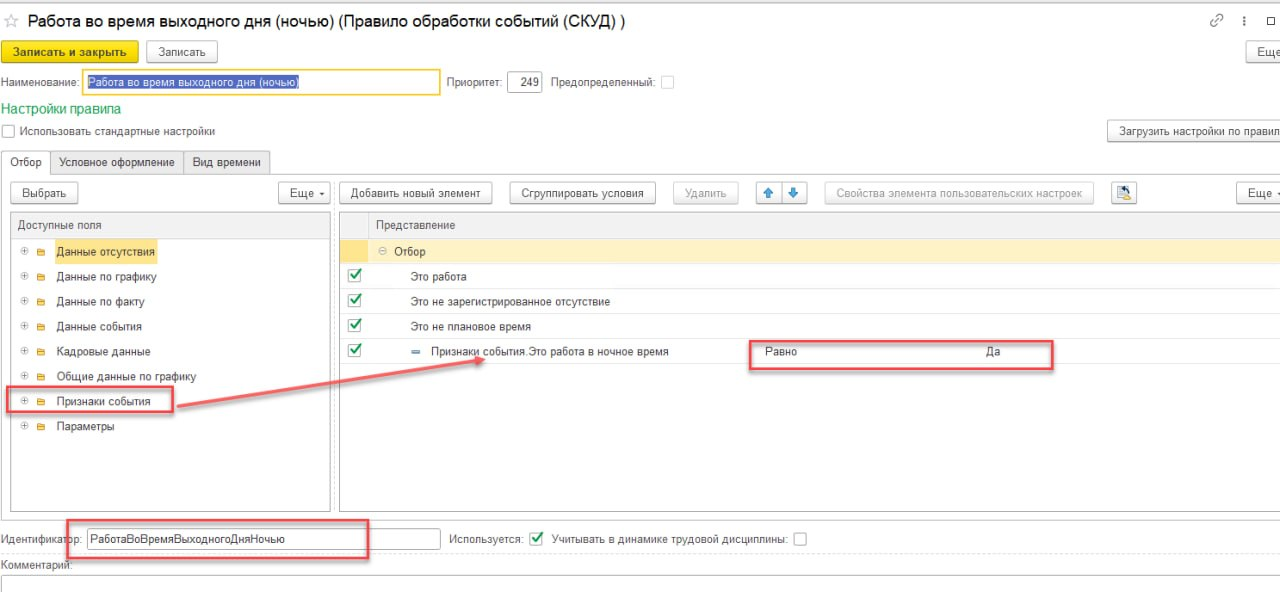Toggle Использовать стандартные настройки checkbox
Screen dimensions: 1280x592
tap(9, 132)
